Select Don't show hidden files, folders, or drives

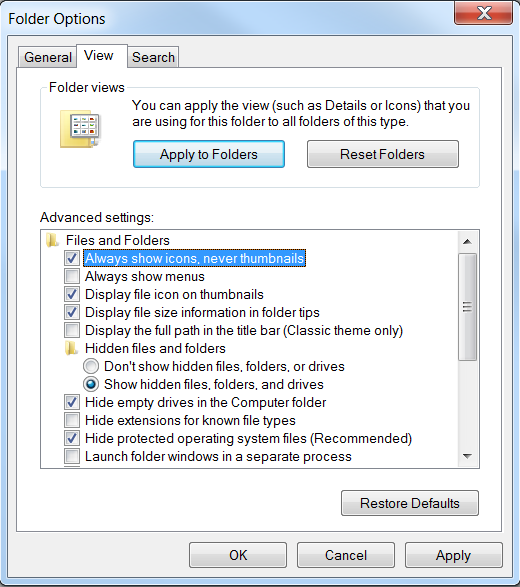click(91, 366)
